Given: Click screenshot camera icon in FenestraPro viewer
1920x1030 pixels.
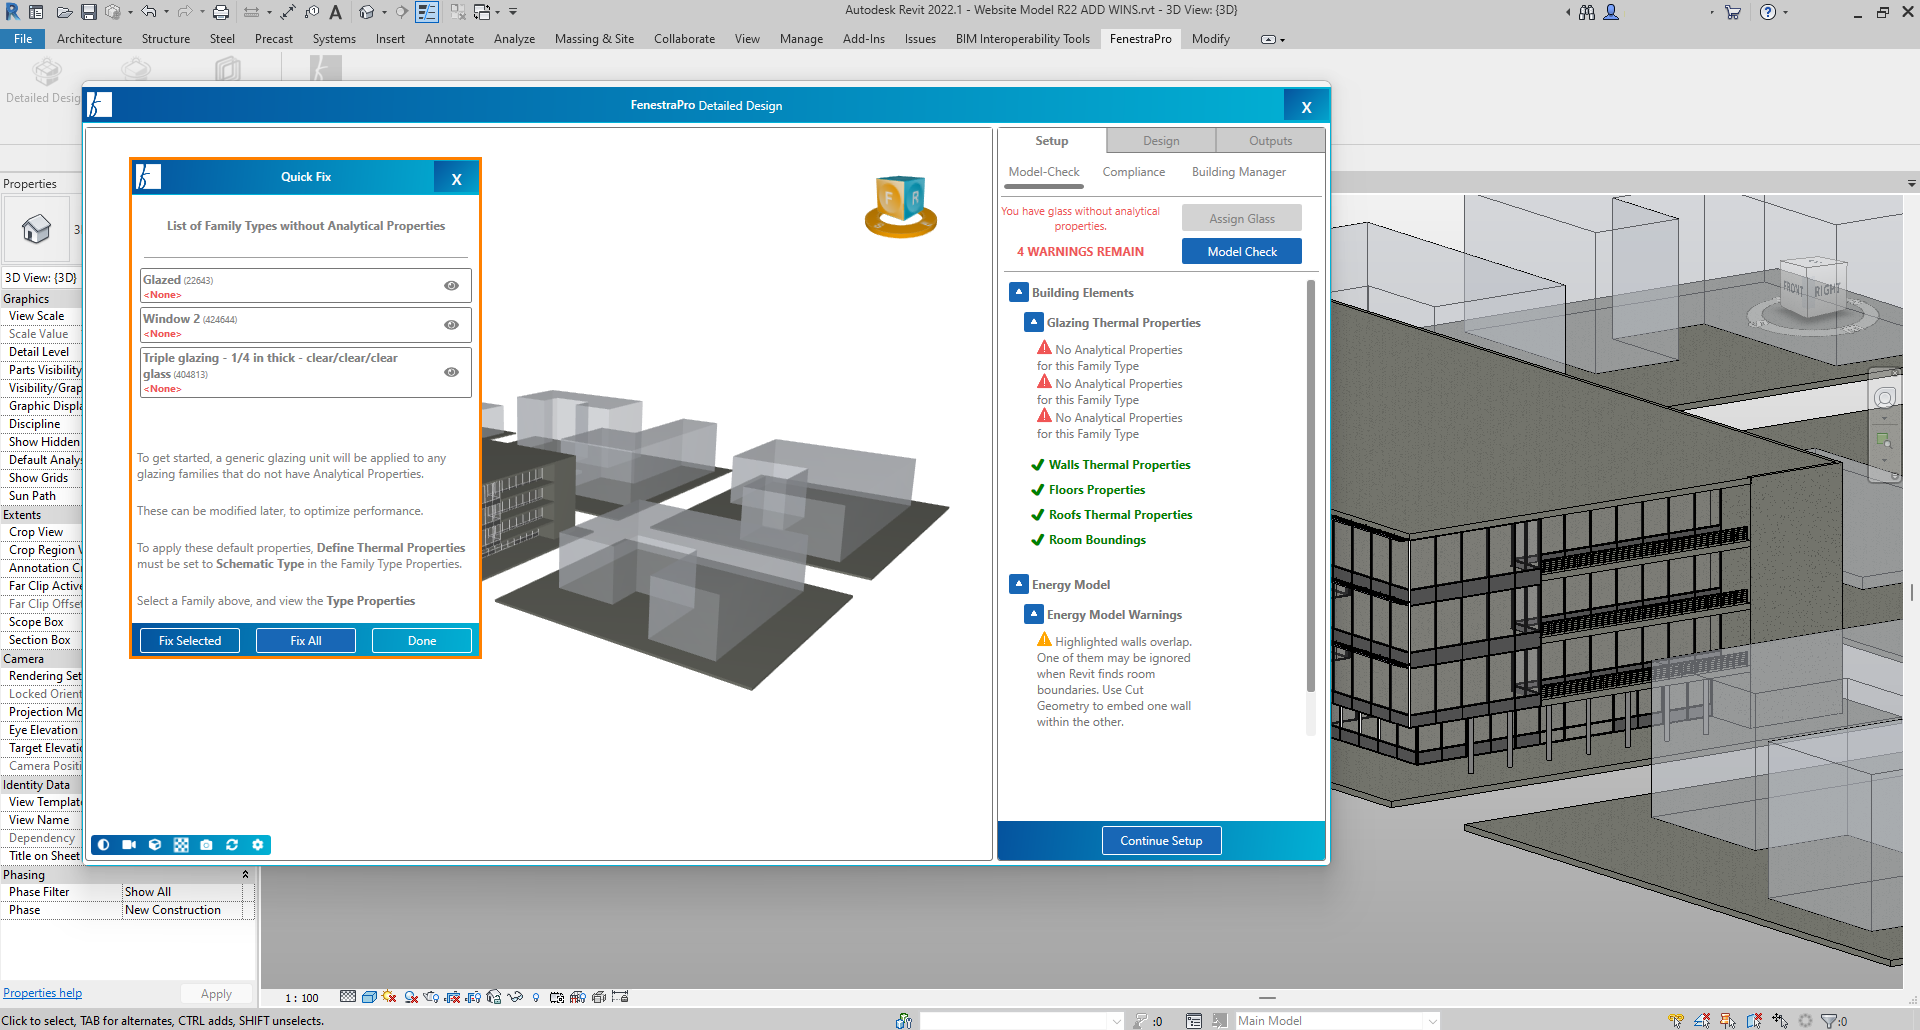Looking at the screenshot, I should [206, 845].
